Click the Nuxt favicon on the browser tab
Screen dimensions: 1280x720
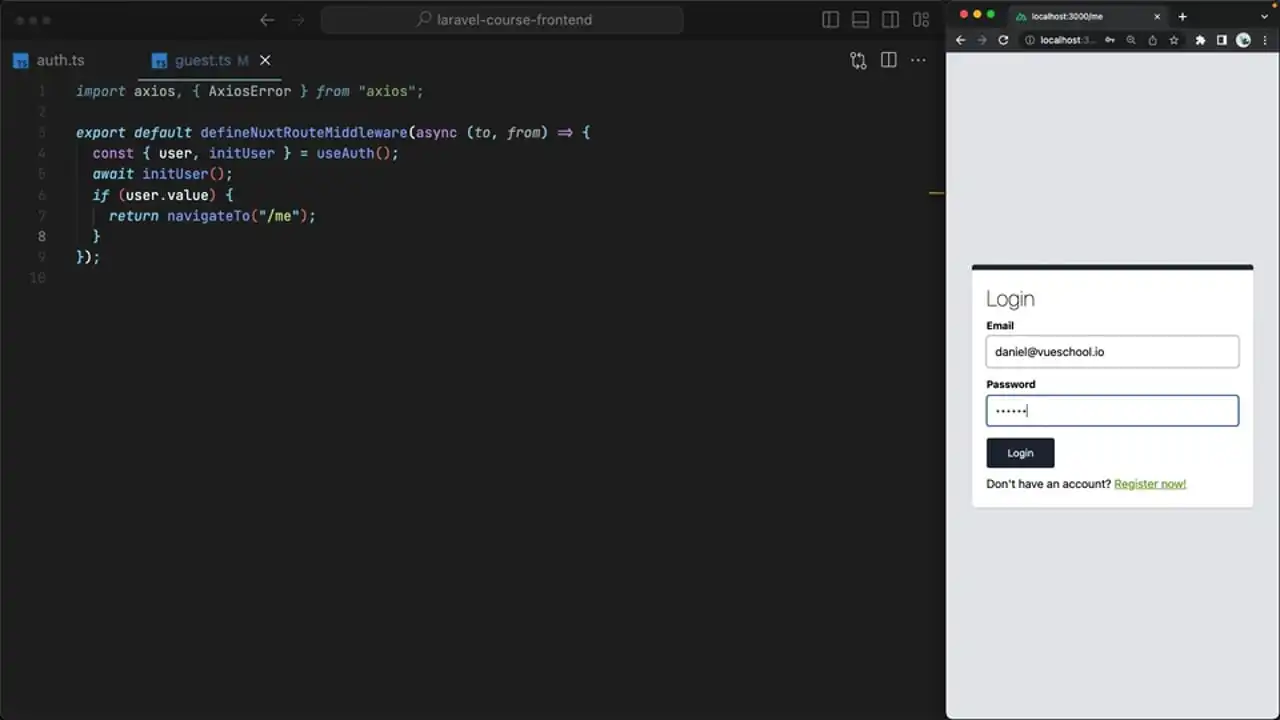1021,16
